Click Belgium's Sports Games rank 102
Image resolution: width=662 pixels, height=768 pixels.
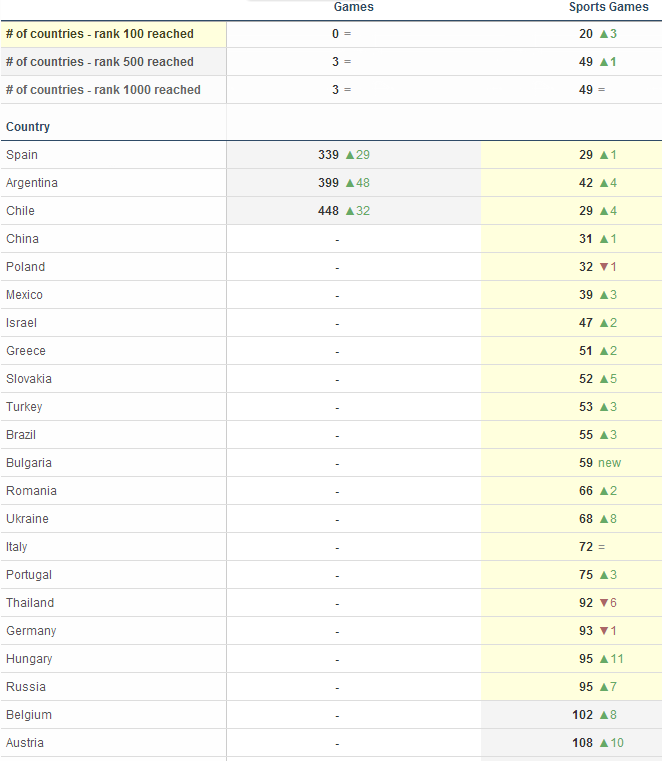point(583,715)
